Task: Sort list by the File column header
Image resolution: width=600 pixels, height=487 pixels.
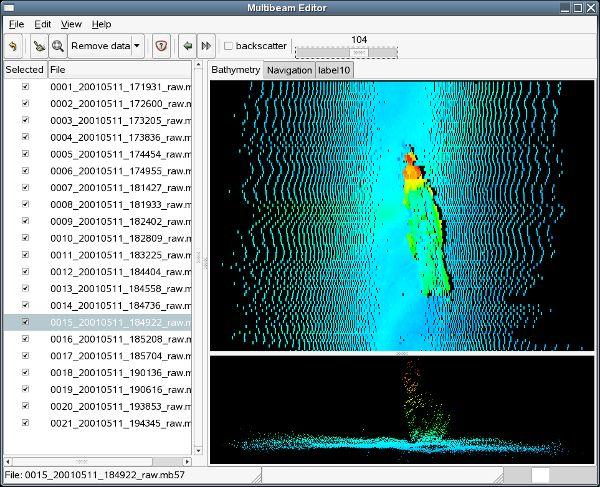Action: (118, 70)
